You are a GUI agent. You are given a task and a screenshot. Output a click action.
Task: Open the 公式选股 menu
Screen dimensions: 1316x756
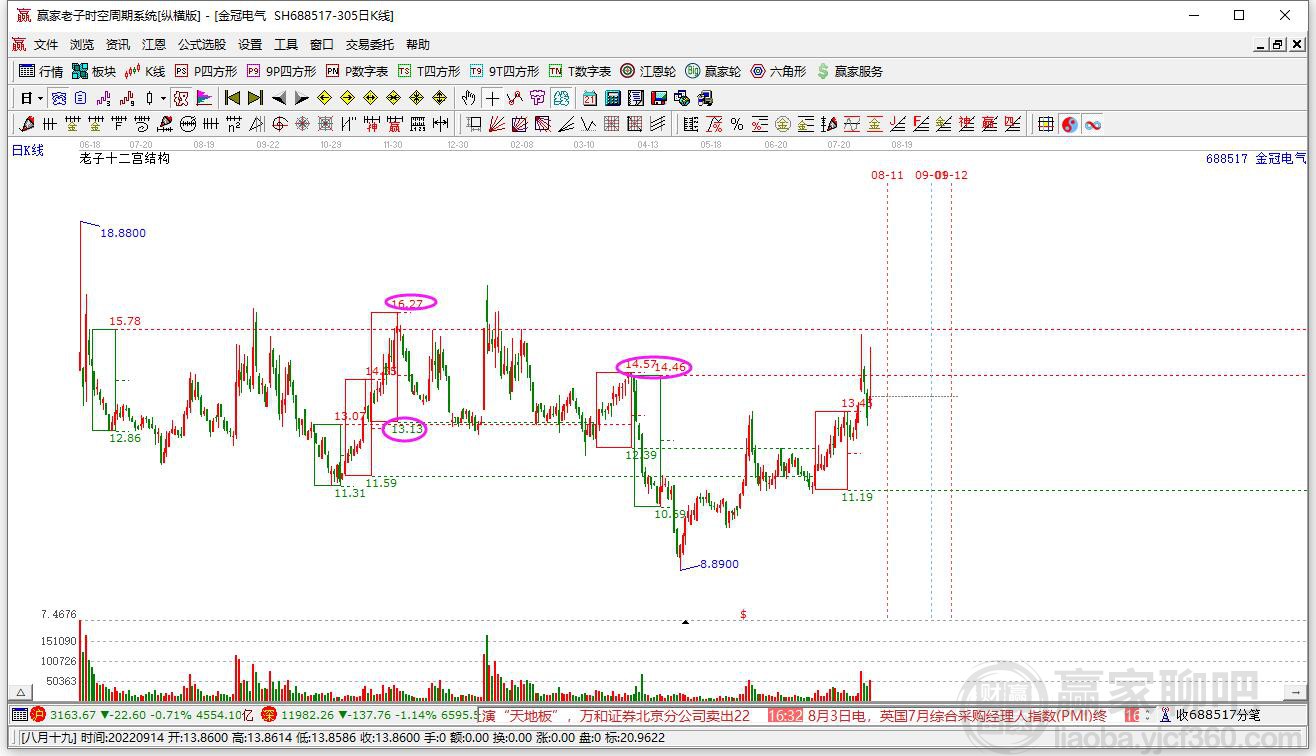[x=202, y=44]
